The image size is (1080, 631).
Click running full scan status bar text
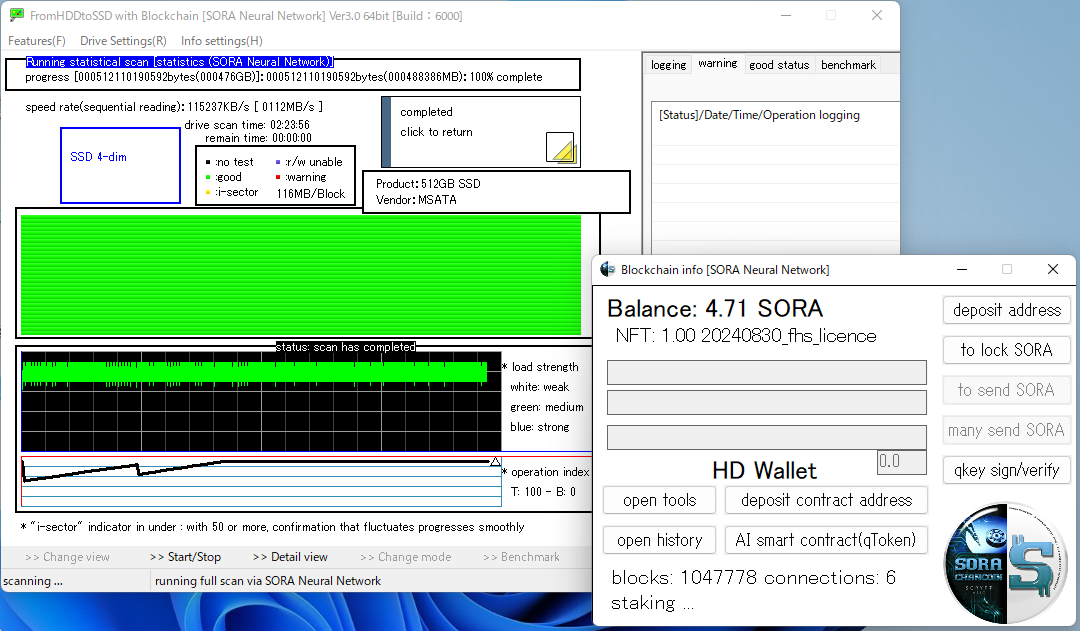click(268, 581)
